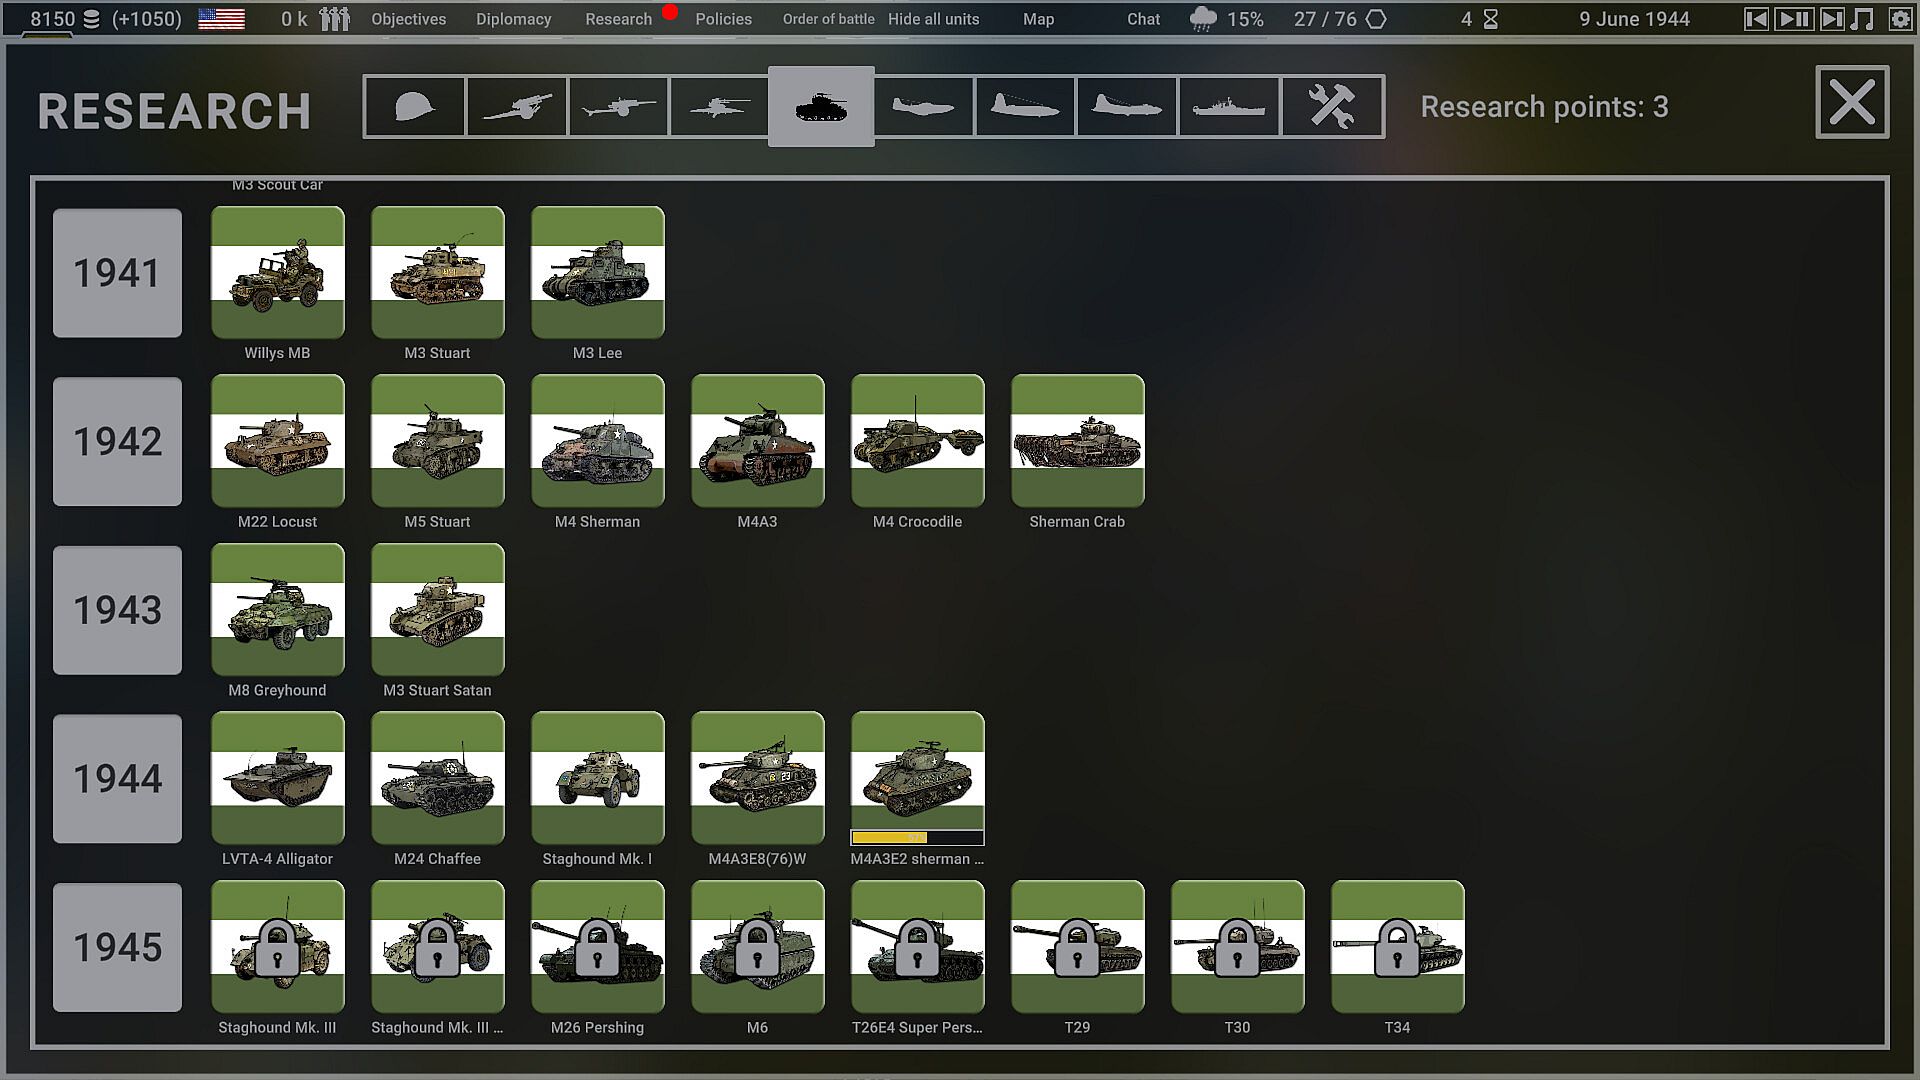This screenshot has width=1920, height=1080.
Task: Open Order of battle
Action: click(828, 19)
